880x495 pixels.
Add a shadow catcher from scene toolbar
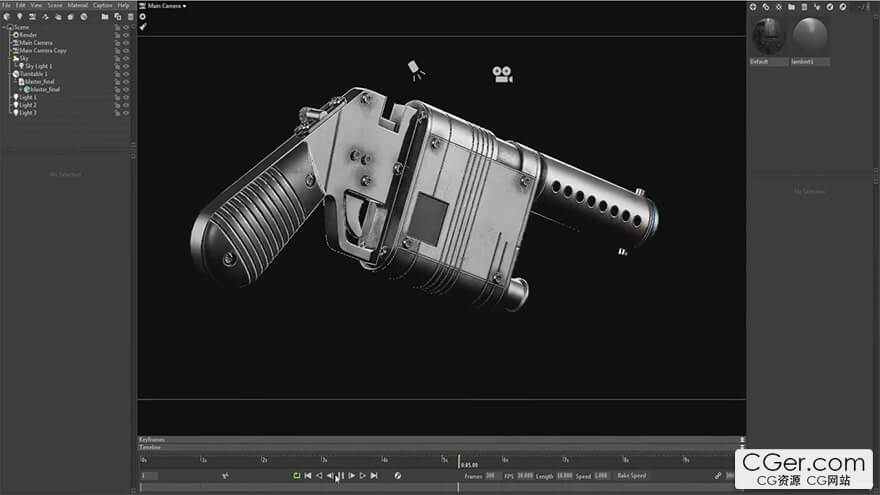71,17
